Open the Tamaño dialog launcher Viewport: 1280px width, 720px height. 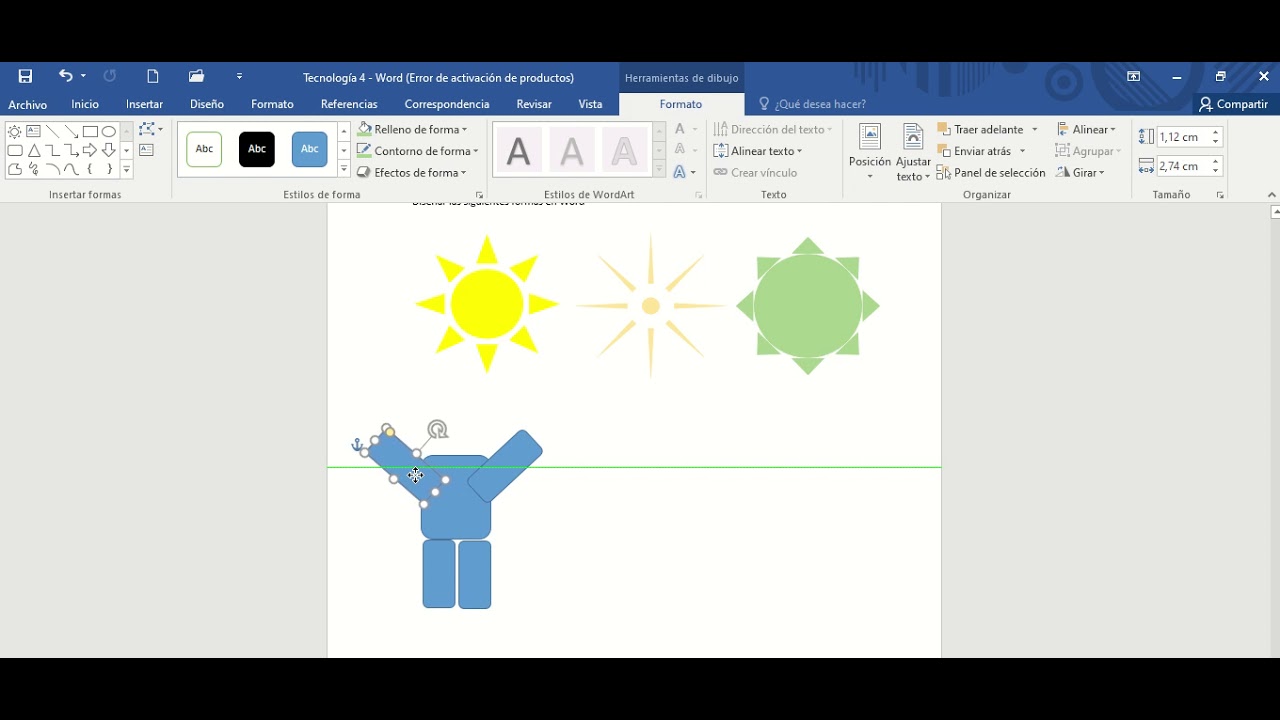pyautogui.click(x=1220, y=195)
